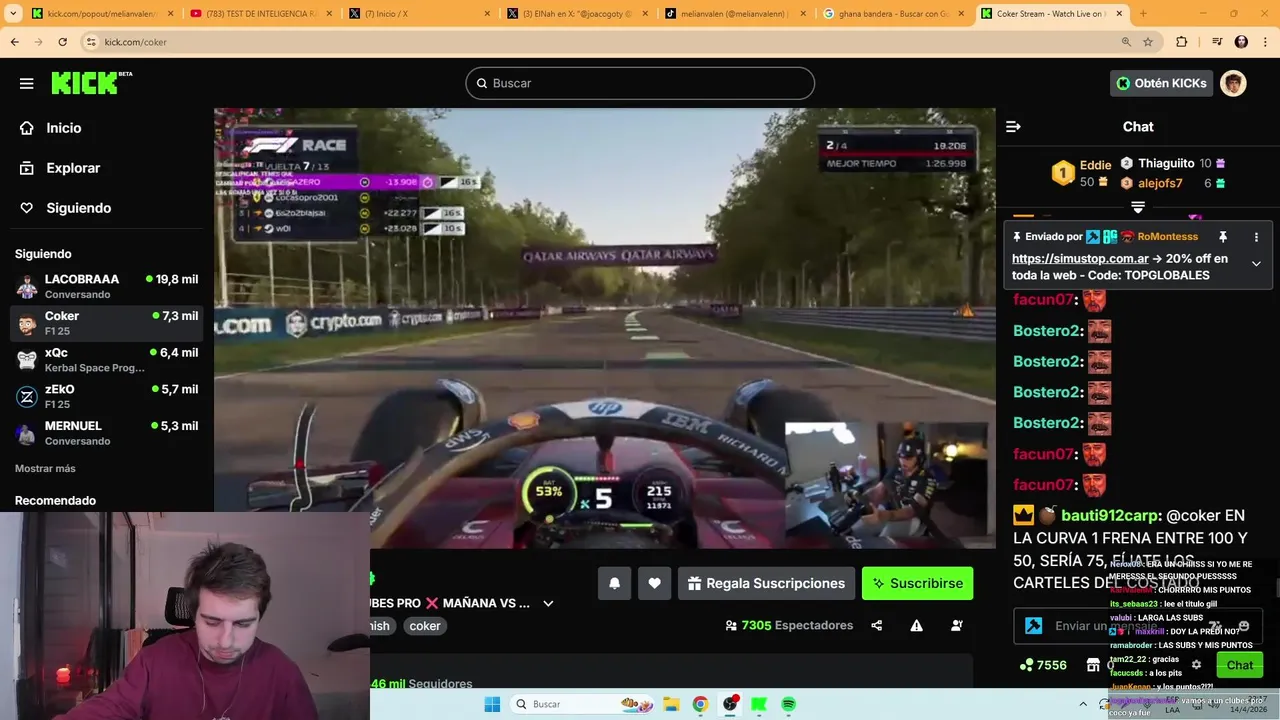1280x720 pixels.
Task: Open Siguiendo in sidebar
Action: pos(65,208)
